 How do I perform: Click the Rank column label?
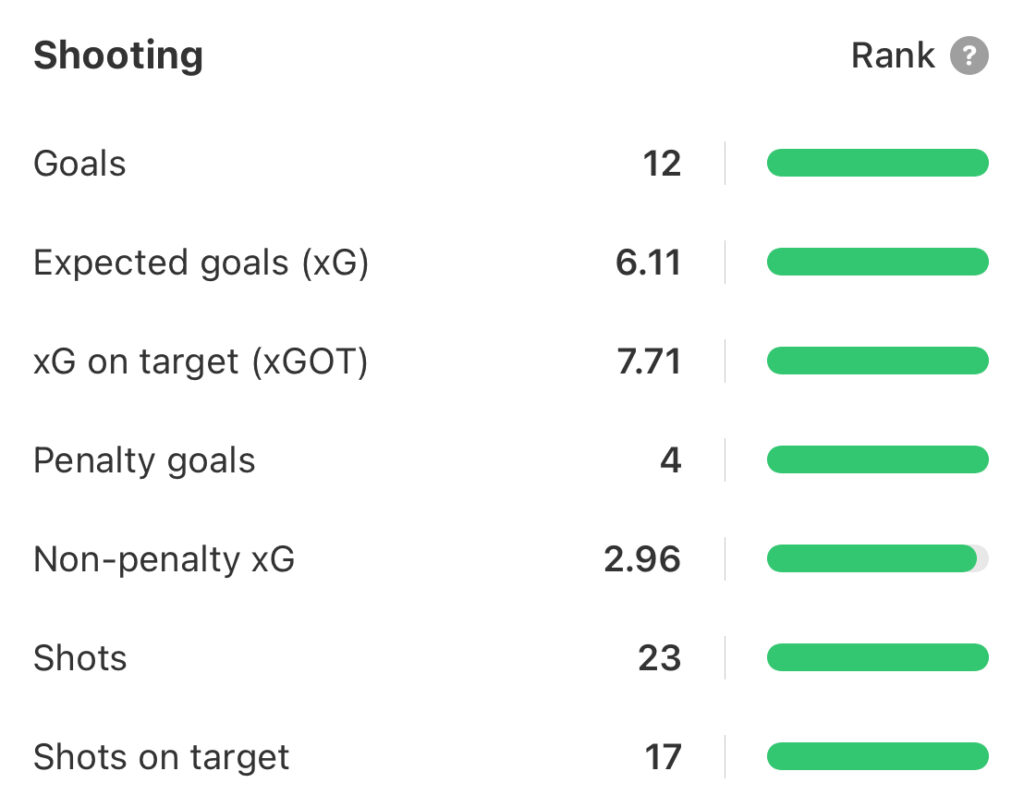892,56
